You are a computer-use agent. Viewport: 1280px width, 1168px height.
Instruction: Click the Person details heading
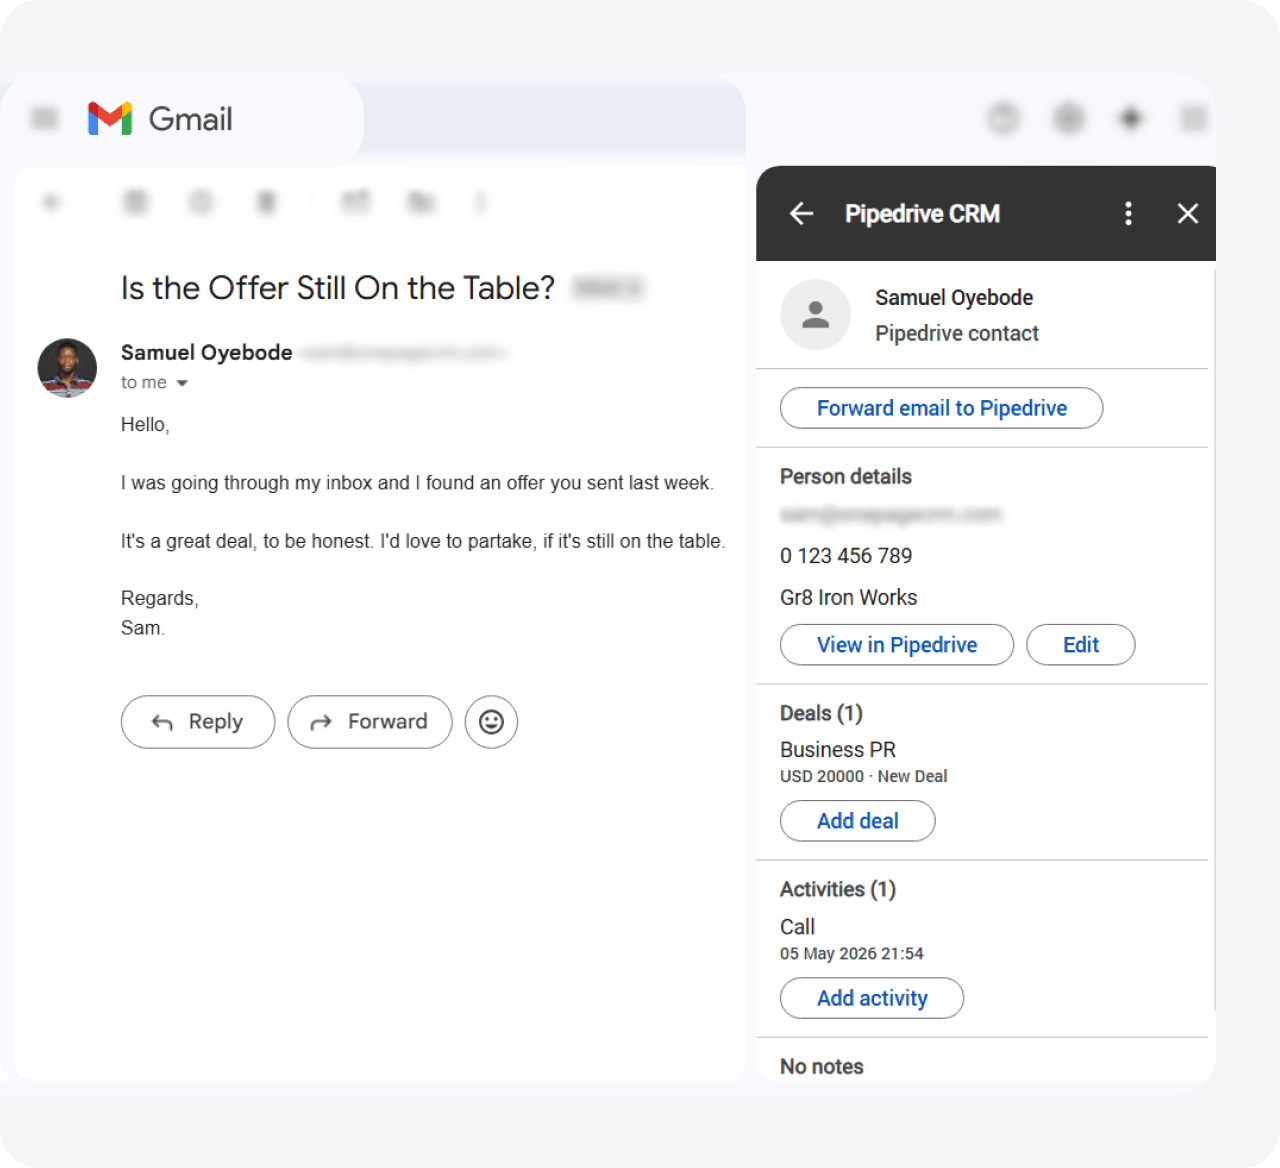[846, 477]
